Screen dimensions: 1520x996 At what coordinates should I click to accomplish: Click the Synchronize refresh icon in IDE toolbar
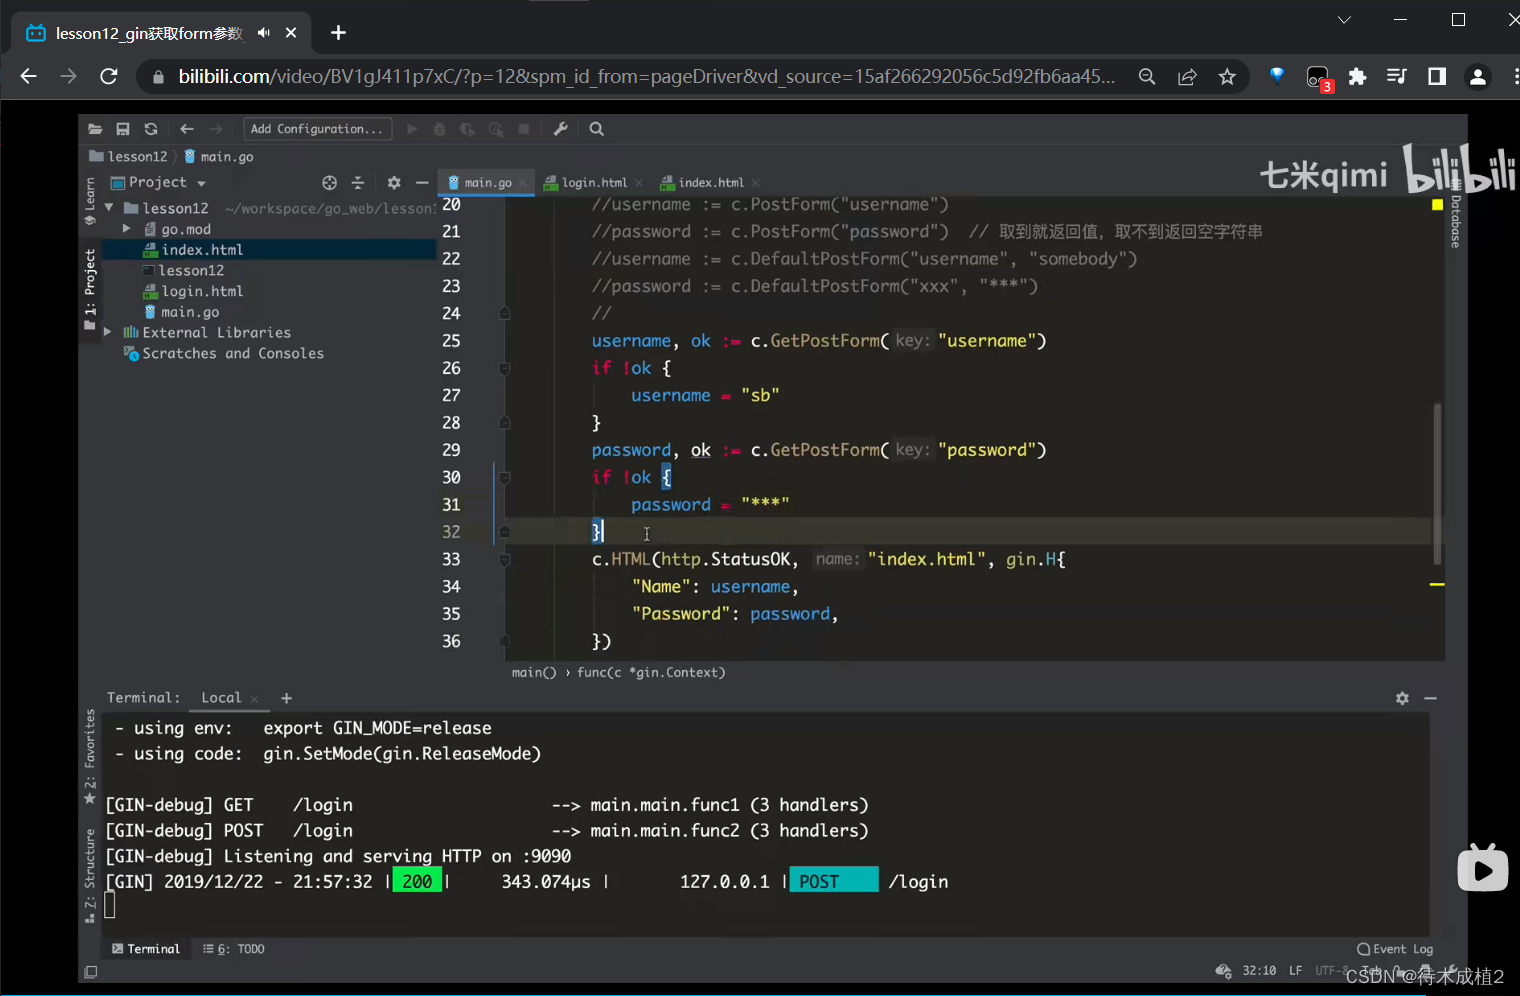point(151,129)
